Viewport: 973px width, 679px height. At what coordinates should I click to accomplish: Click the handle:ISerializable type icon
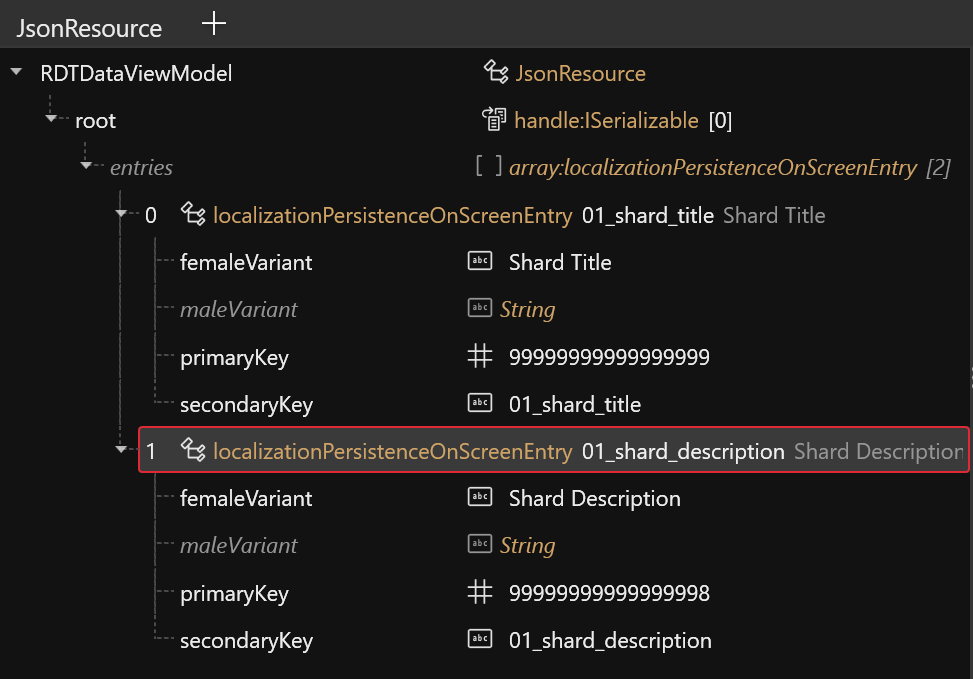(495, 121)
